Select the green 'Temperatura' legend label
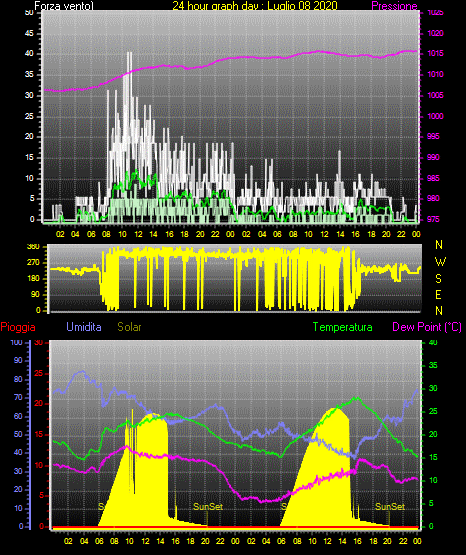This screenshot has width=466, height=555. [343, 327]
